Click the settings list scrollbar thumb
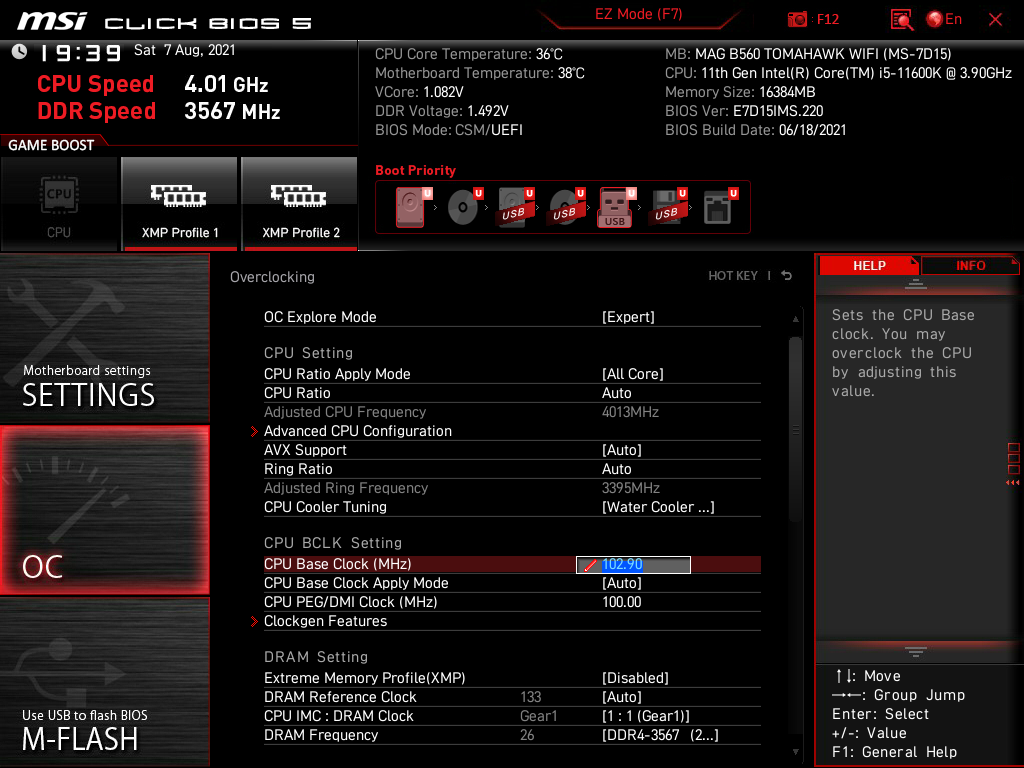The image size is (1024, 768). [x=795, y=429]
